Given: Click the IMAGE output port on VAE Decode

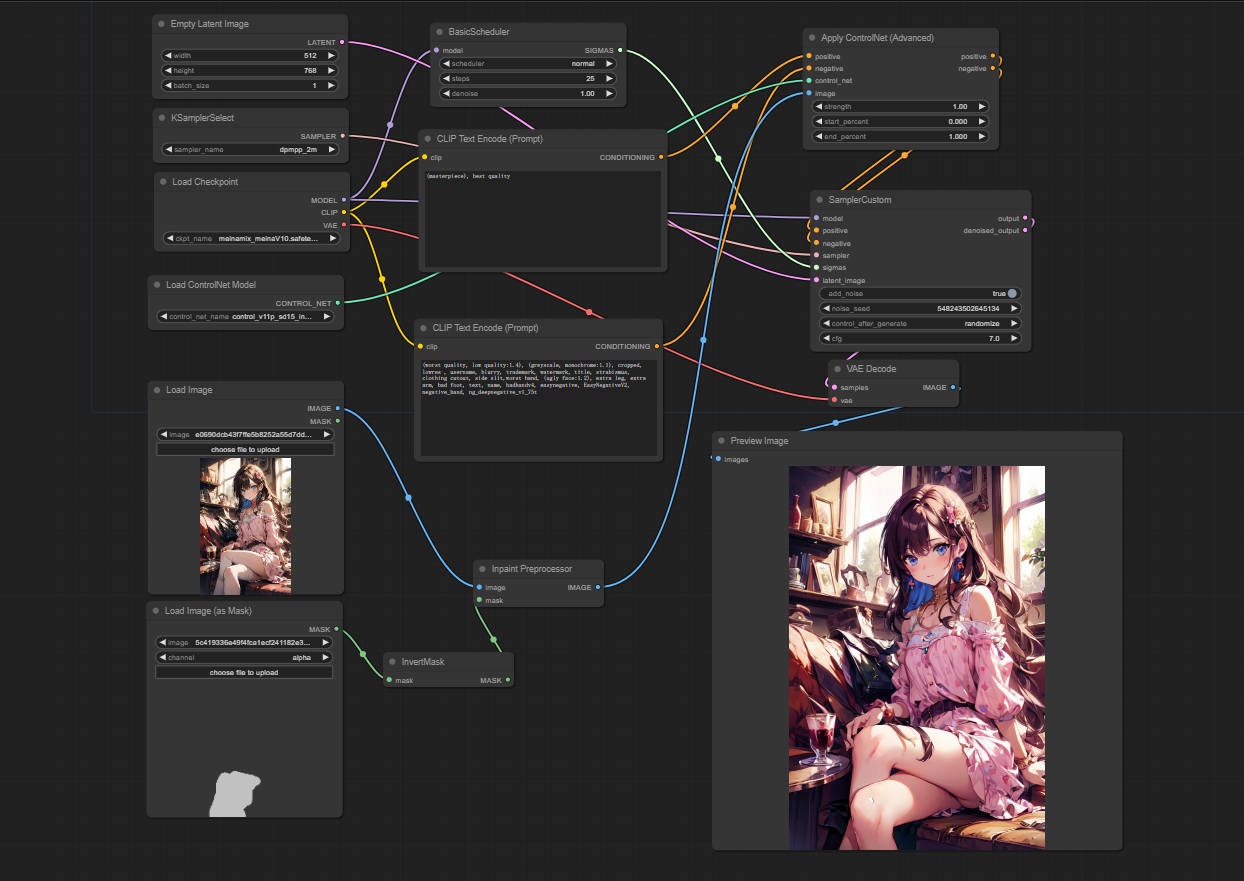Looking at the screenshot, I should (953, 387).
